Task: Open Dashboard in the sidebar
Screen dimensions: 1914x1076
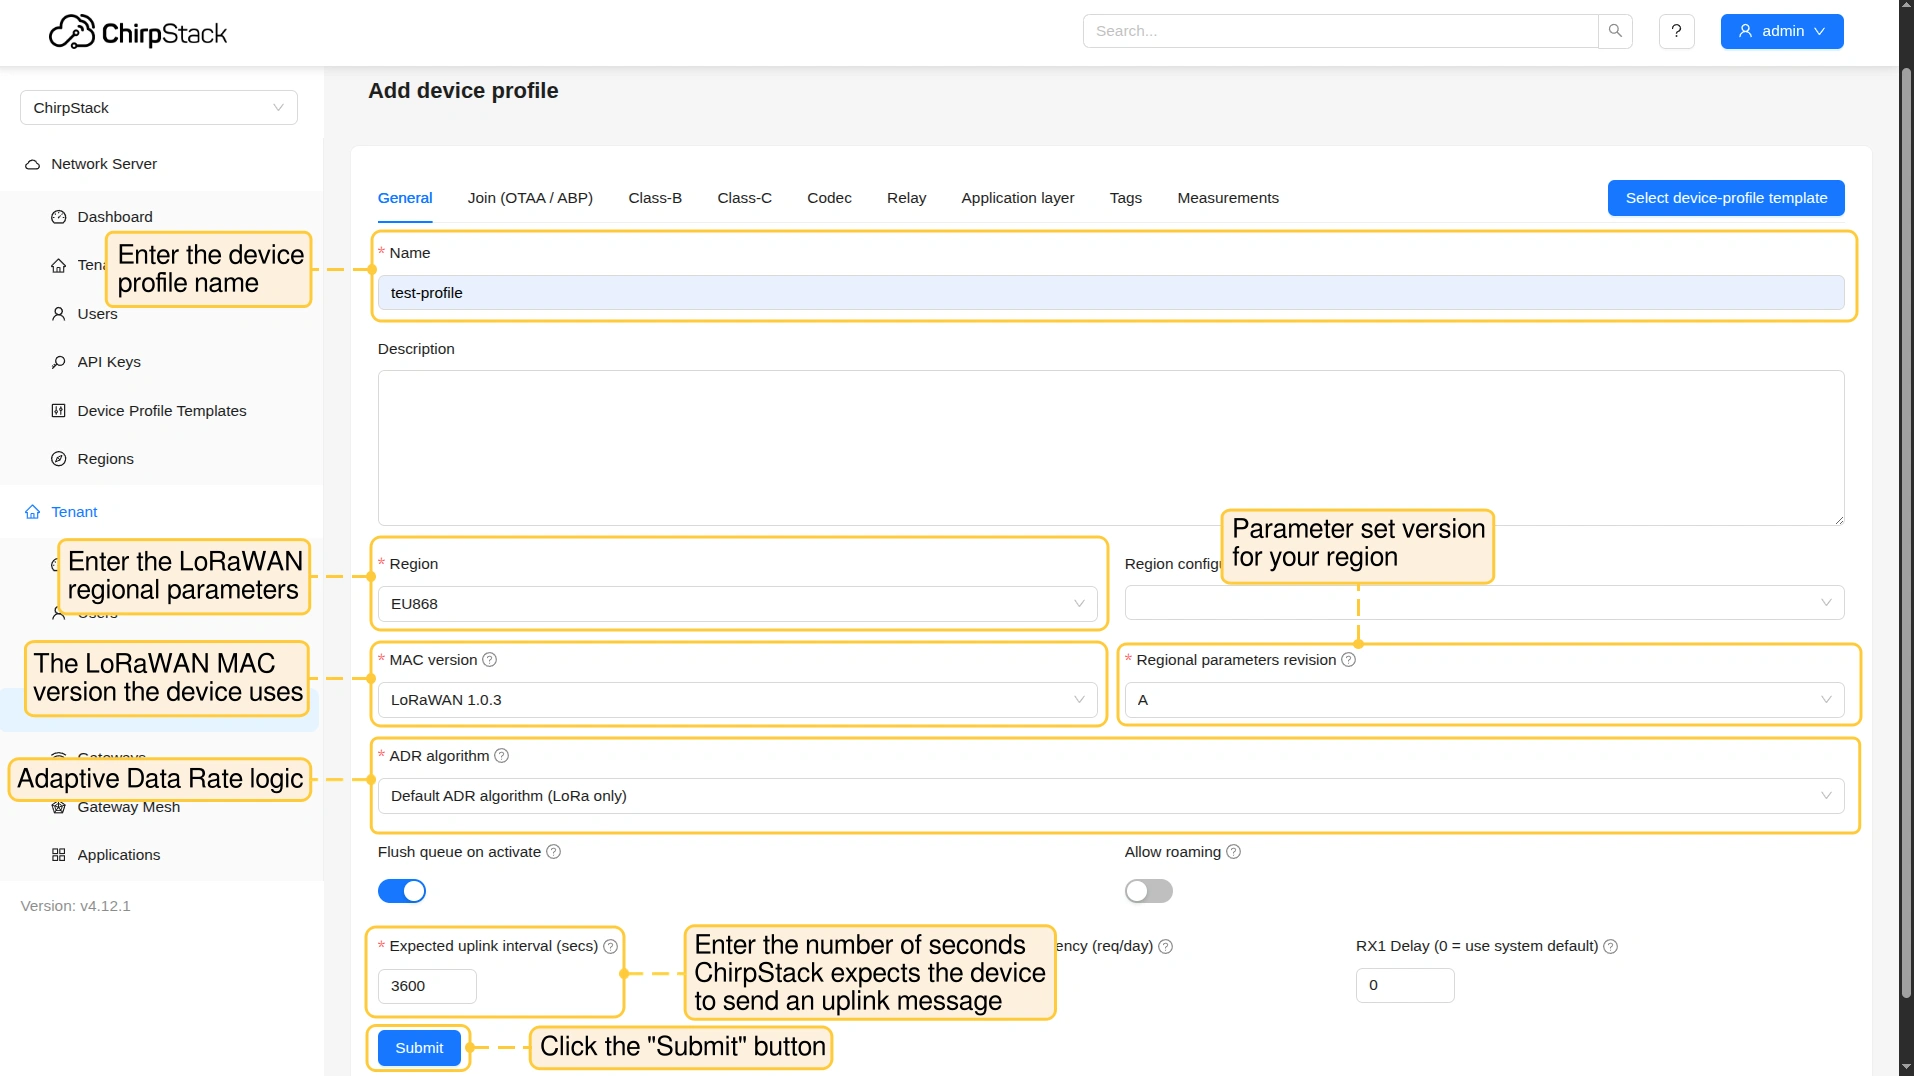Action: click(x=115, y=217)
